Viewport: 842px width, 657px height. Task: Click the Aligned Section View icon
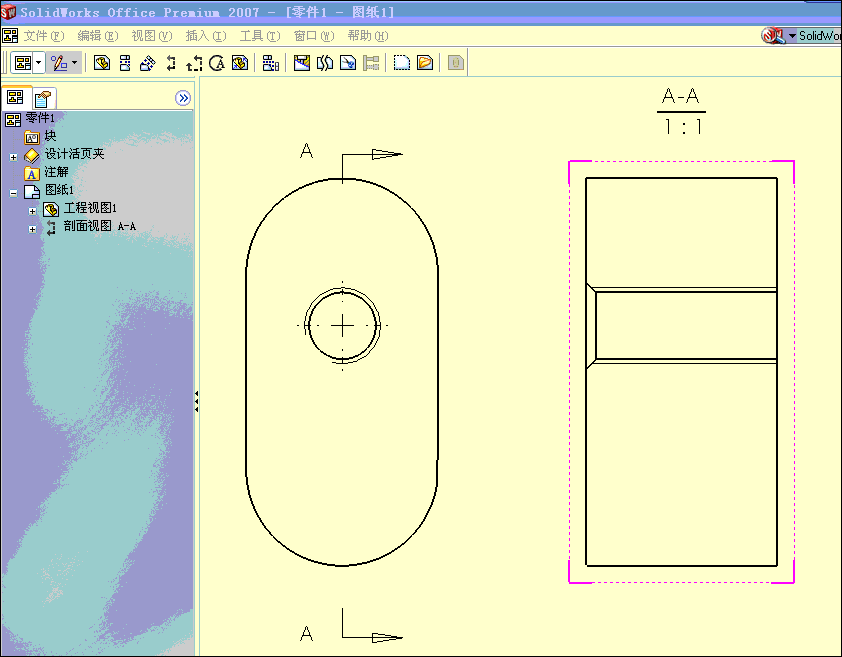pos(194,63)
